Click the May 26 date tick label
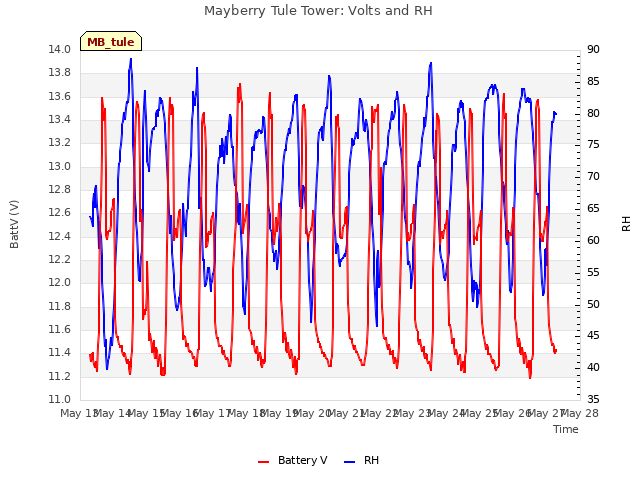 [514, 414]
